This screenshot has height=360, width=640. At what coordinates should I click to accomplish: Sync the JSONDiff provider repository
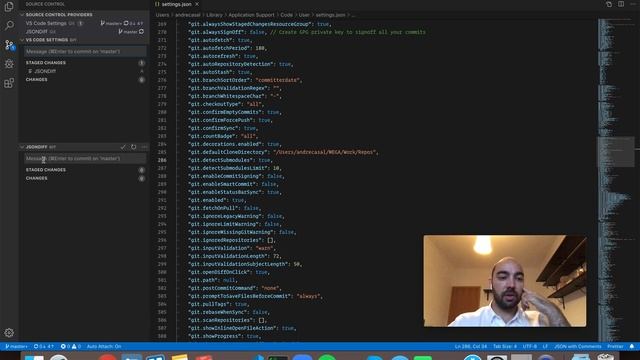tap(141, 31)
